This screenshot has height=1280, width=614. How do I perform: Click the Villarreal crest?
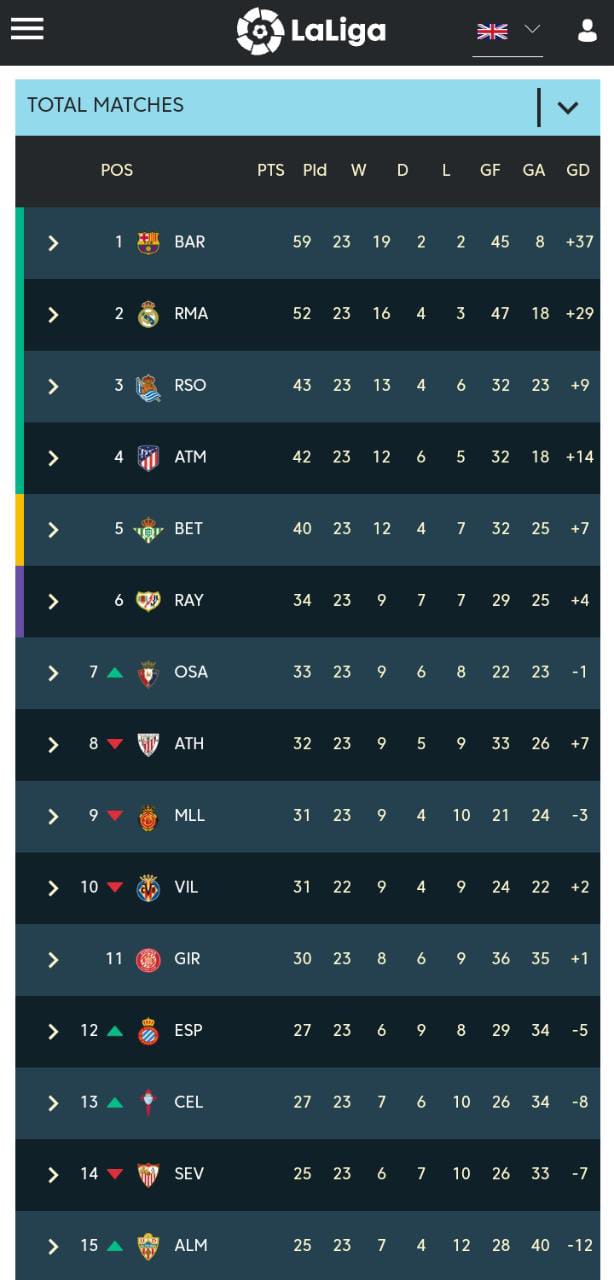(148, 888)
